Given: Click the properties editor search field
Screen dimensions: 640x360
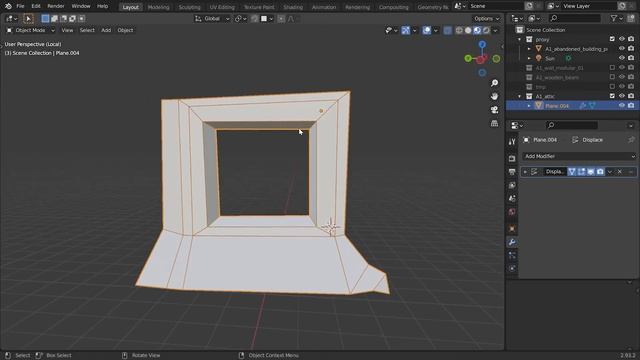Looking at the screenshot, I should pos(571,125).
